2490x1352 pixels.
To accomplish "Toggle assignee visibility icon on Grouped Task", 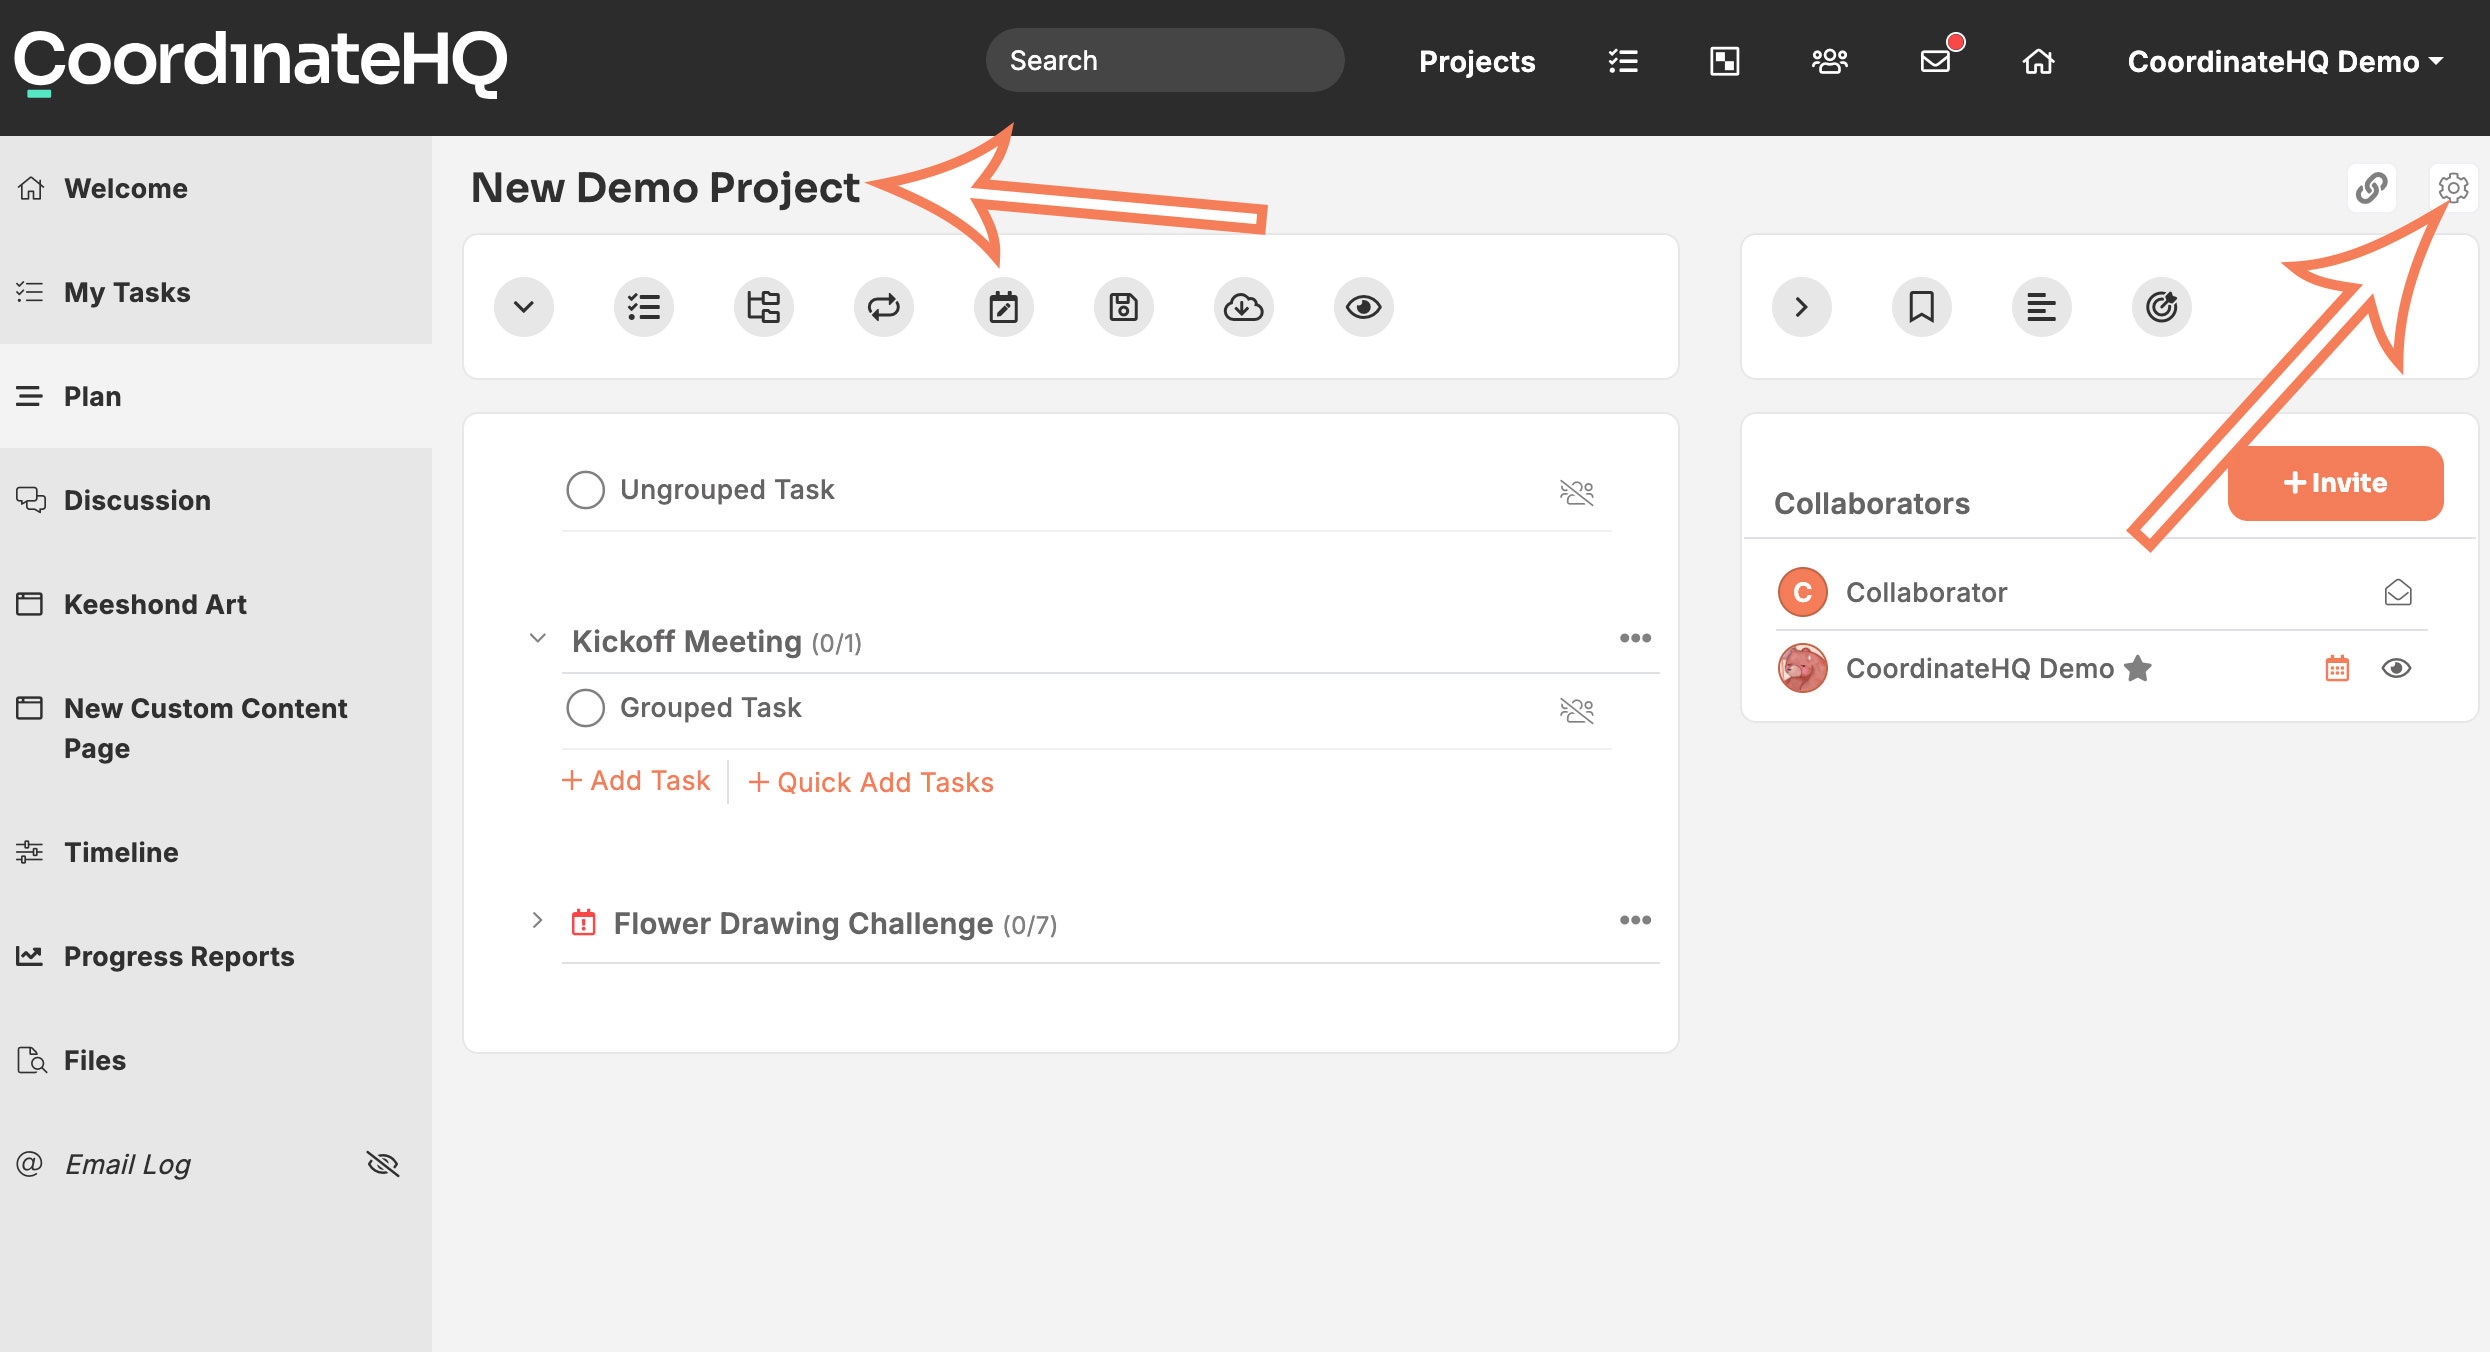I will tap(1577, 710).
